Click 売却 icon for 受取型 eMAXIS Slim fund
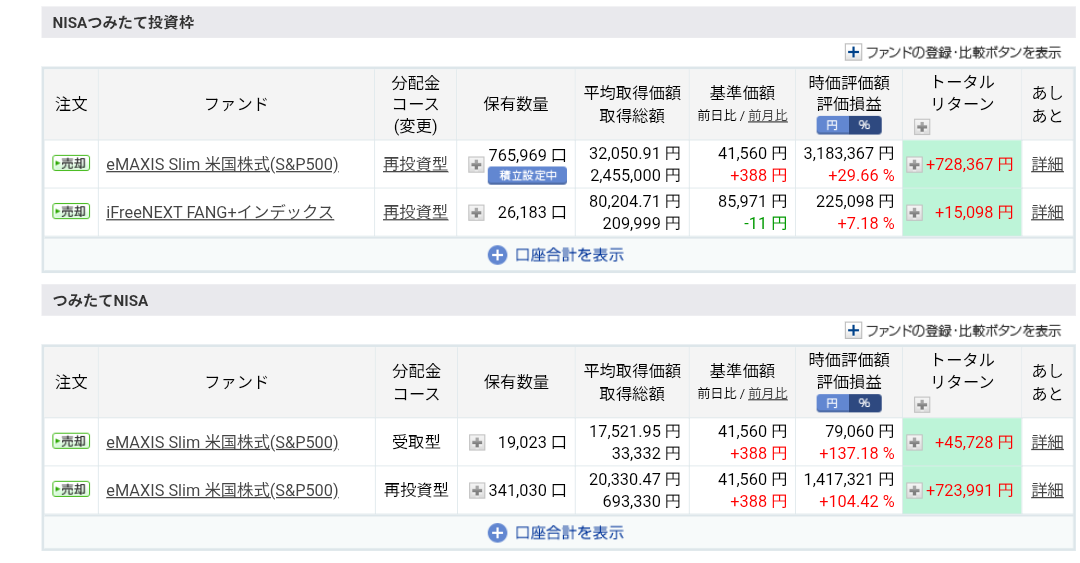Viewport: 1080px width, 563px height. (x=71, y=441)
